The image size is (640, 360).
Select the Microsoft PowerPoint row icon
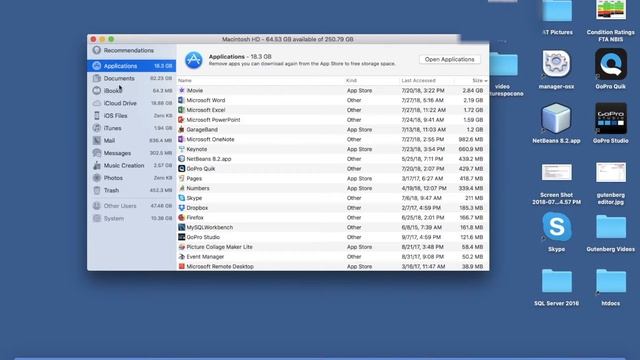coord(182,120)
